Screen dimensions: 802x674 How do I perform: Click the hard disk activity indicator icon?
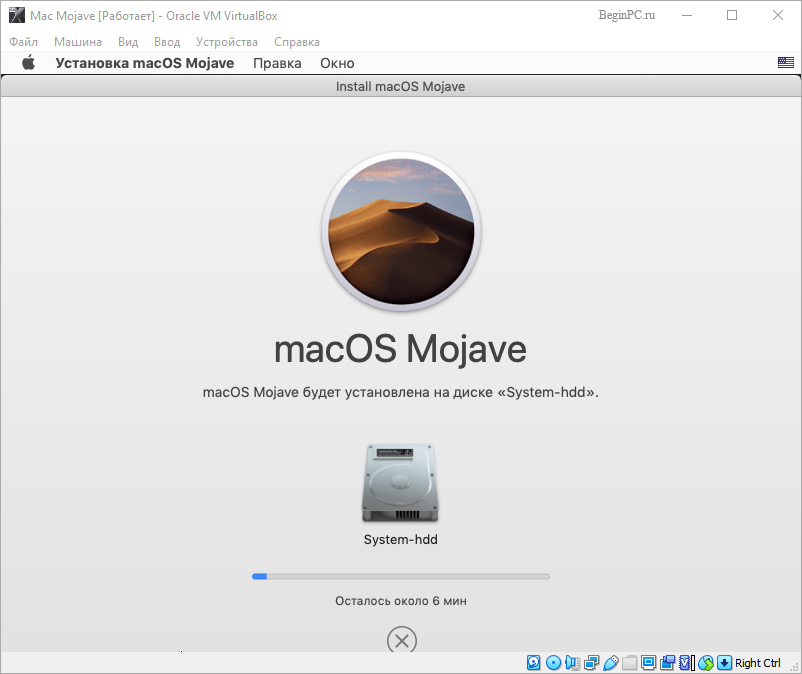(533, 663)
